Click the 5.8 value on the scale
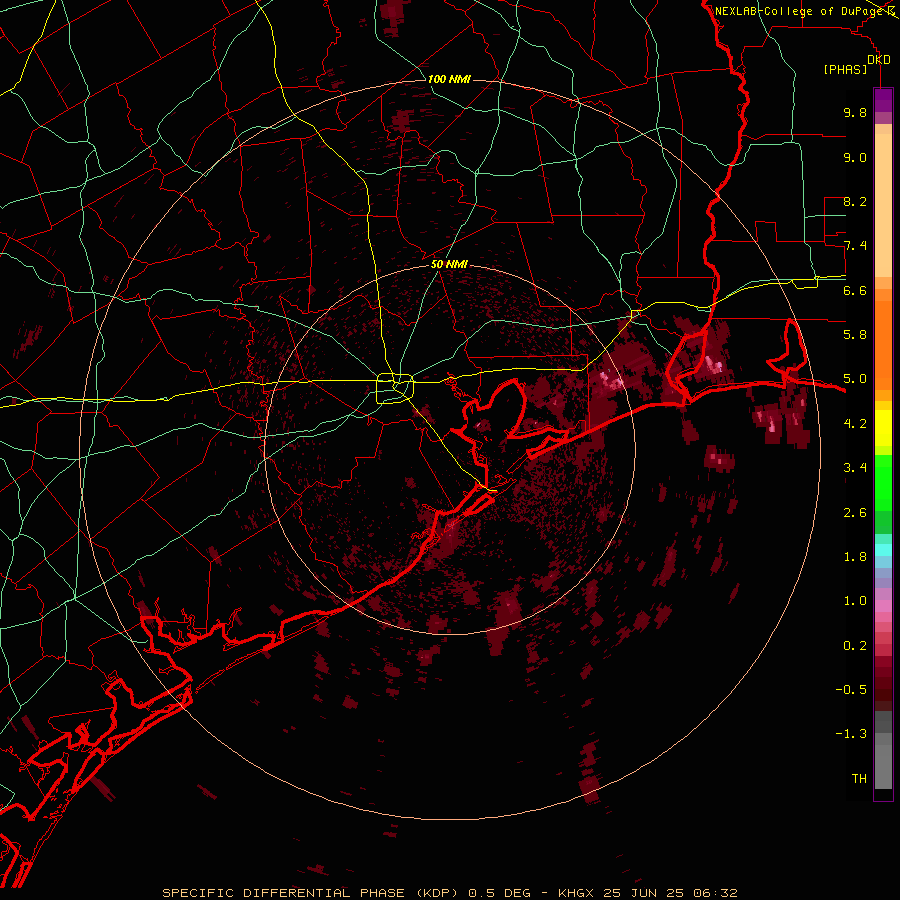Screen dimensions: 900x900 point(855,335)
